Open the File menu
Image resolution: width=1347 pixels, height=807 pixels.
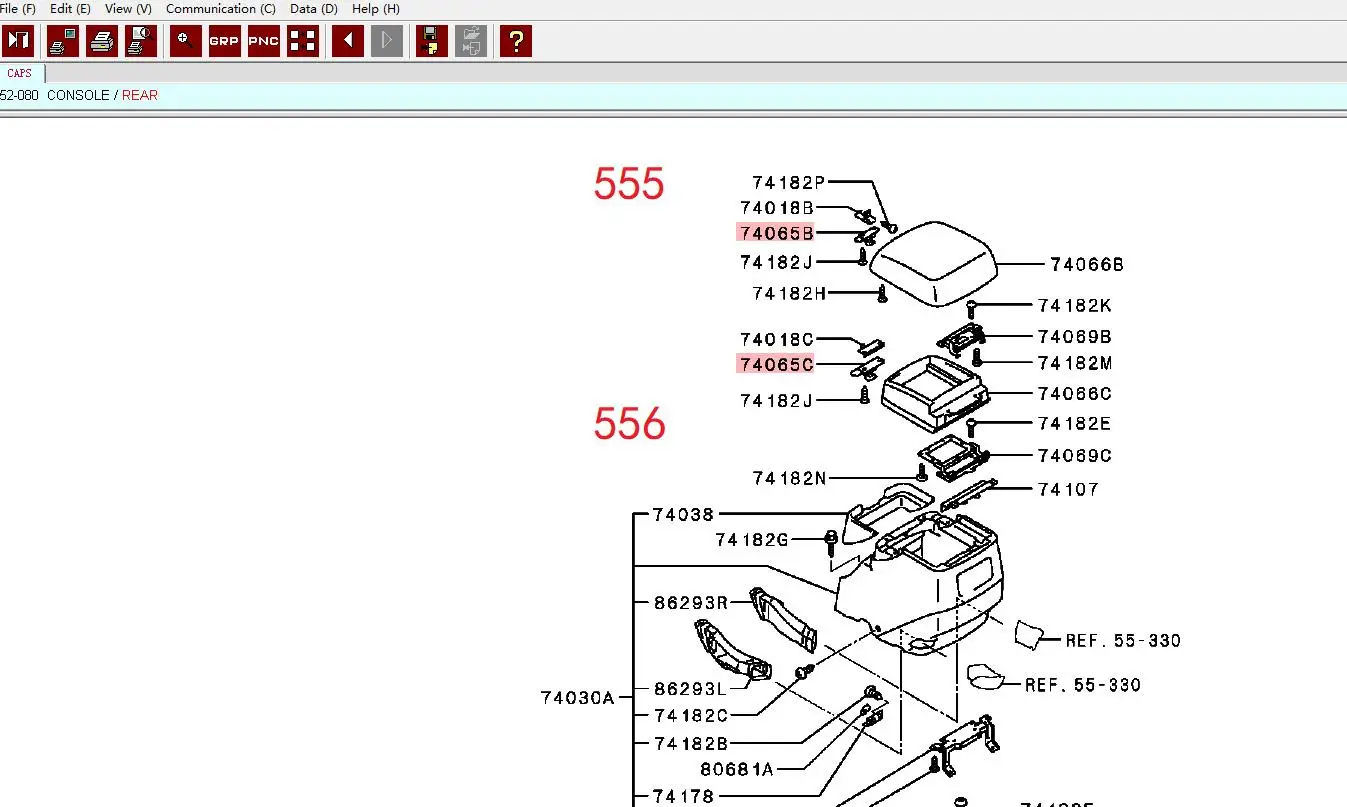18,9
